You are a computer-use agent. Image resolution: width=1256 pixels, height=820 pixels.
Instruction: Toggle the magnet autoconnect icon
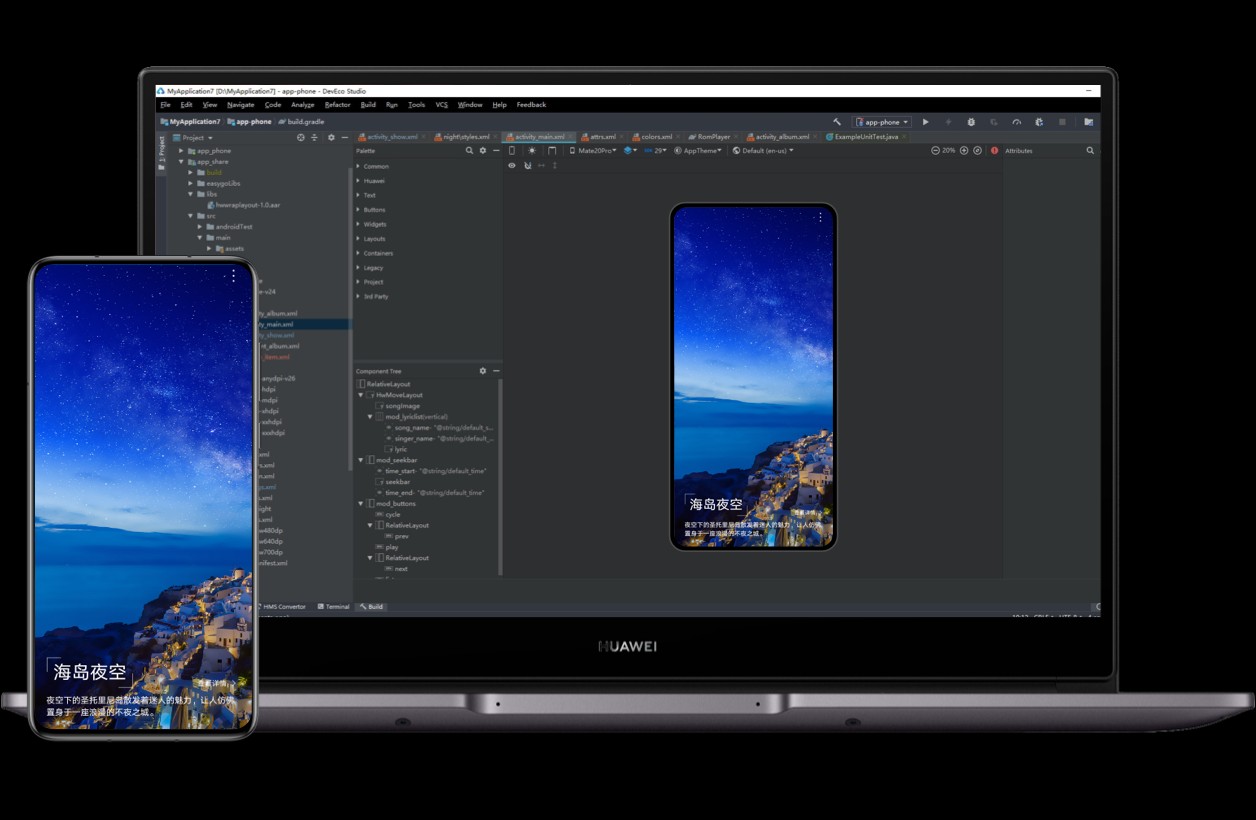(x=527, y=166)
